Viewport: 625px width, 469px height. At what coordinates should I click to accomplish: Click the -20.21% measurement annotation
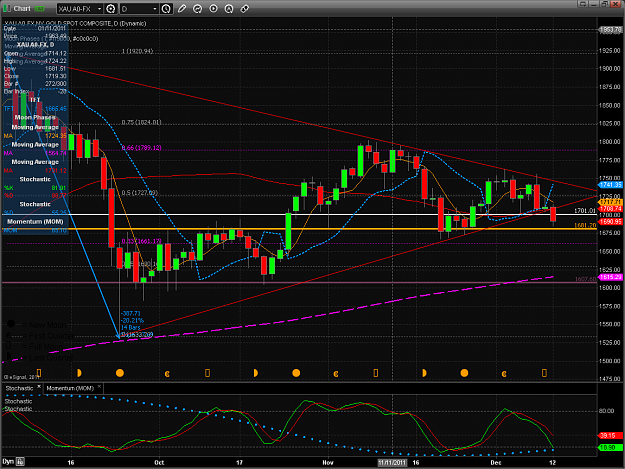pyautogui.click(x=132, y=320)
